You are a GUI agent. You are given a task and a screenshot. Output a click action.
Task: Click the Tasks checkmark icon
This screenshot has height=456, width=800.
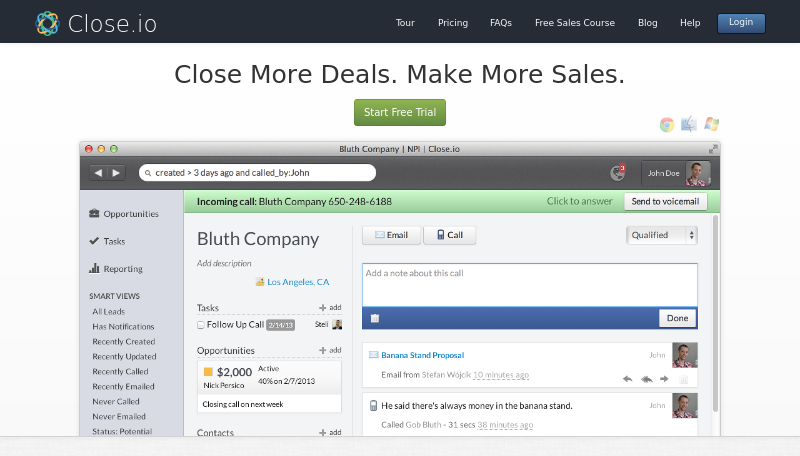pyautogui.click(x=94, y=241)
